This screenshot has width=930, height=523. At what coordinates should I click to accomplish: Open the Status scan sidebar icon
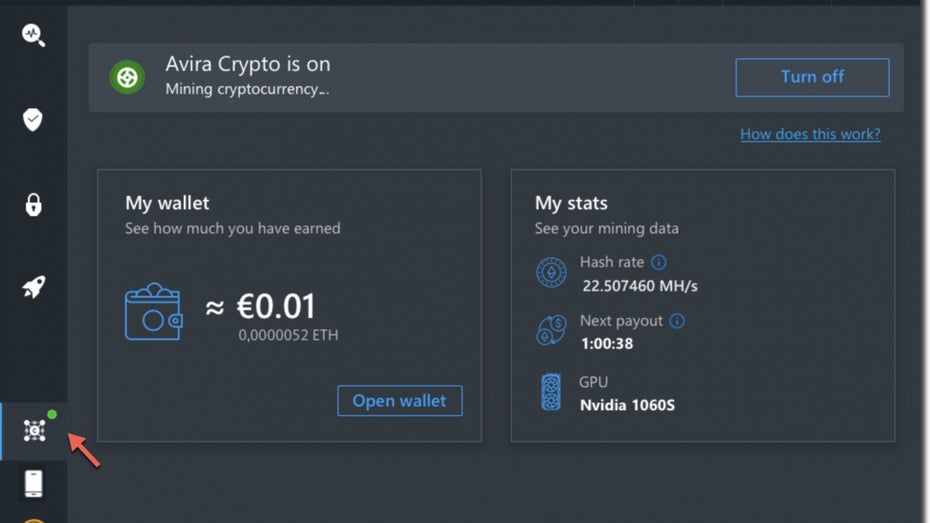pyautogui.click(x=33, y=35)
